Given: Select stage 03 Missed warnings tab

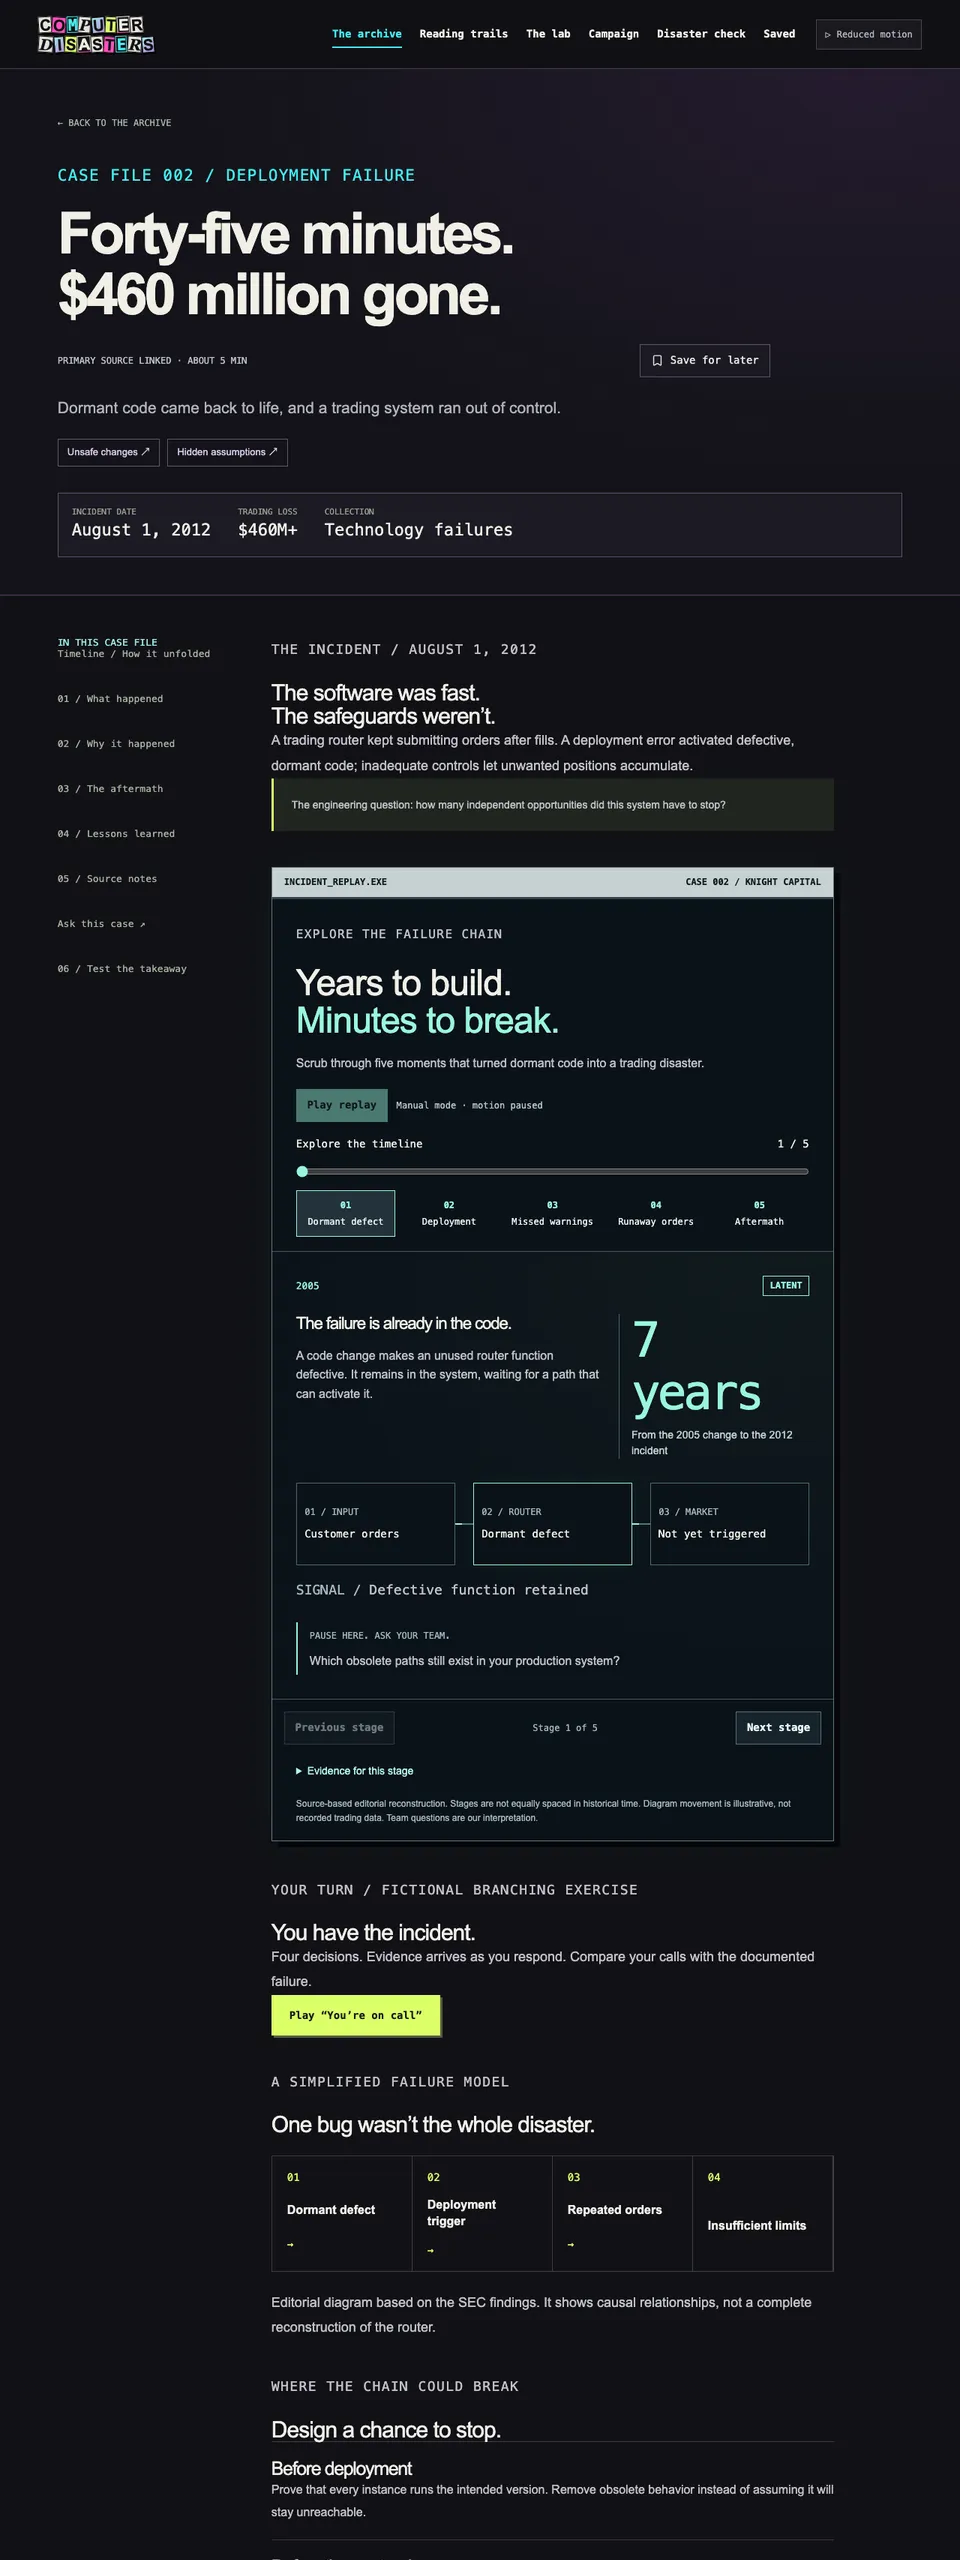Looking at the screenshot, I should click(552, 1213).
